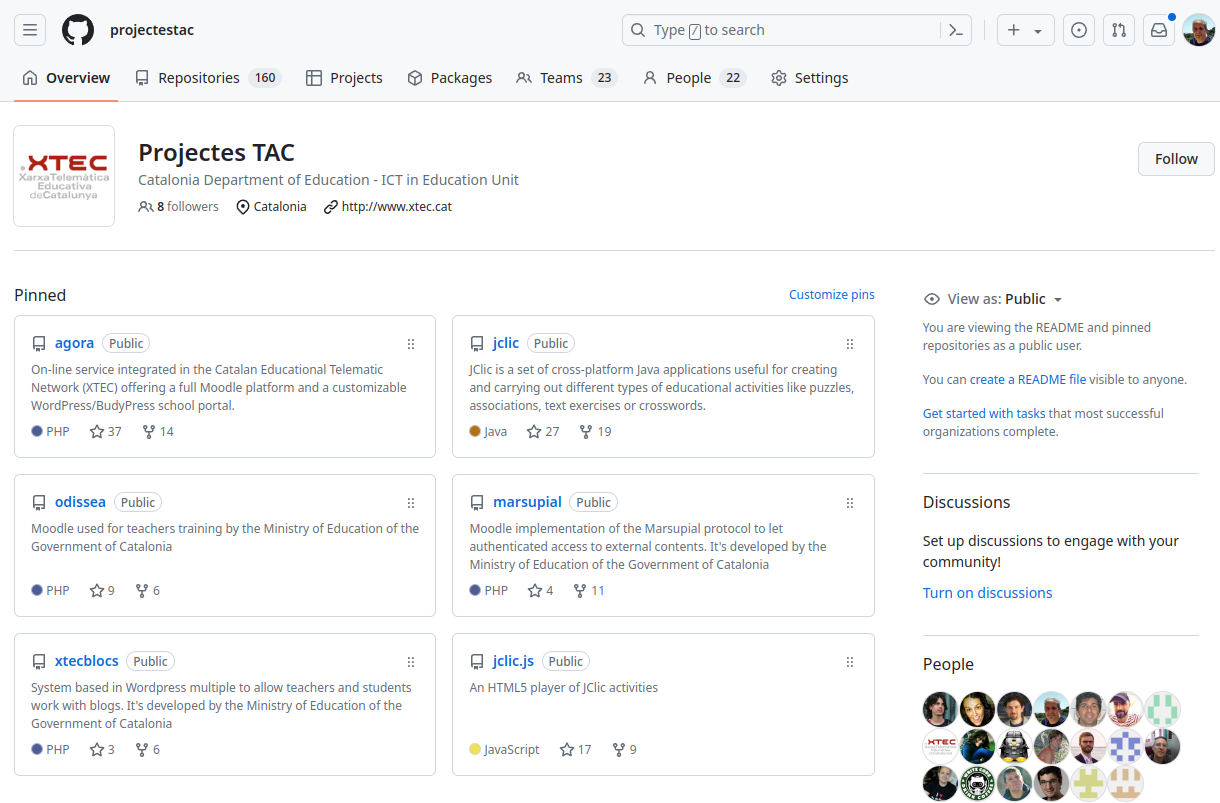1220x803 pixels.
Task: Click the drag handle on odissea card
Action: click(411, 503)
